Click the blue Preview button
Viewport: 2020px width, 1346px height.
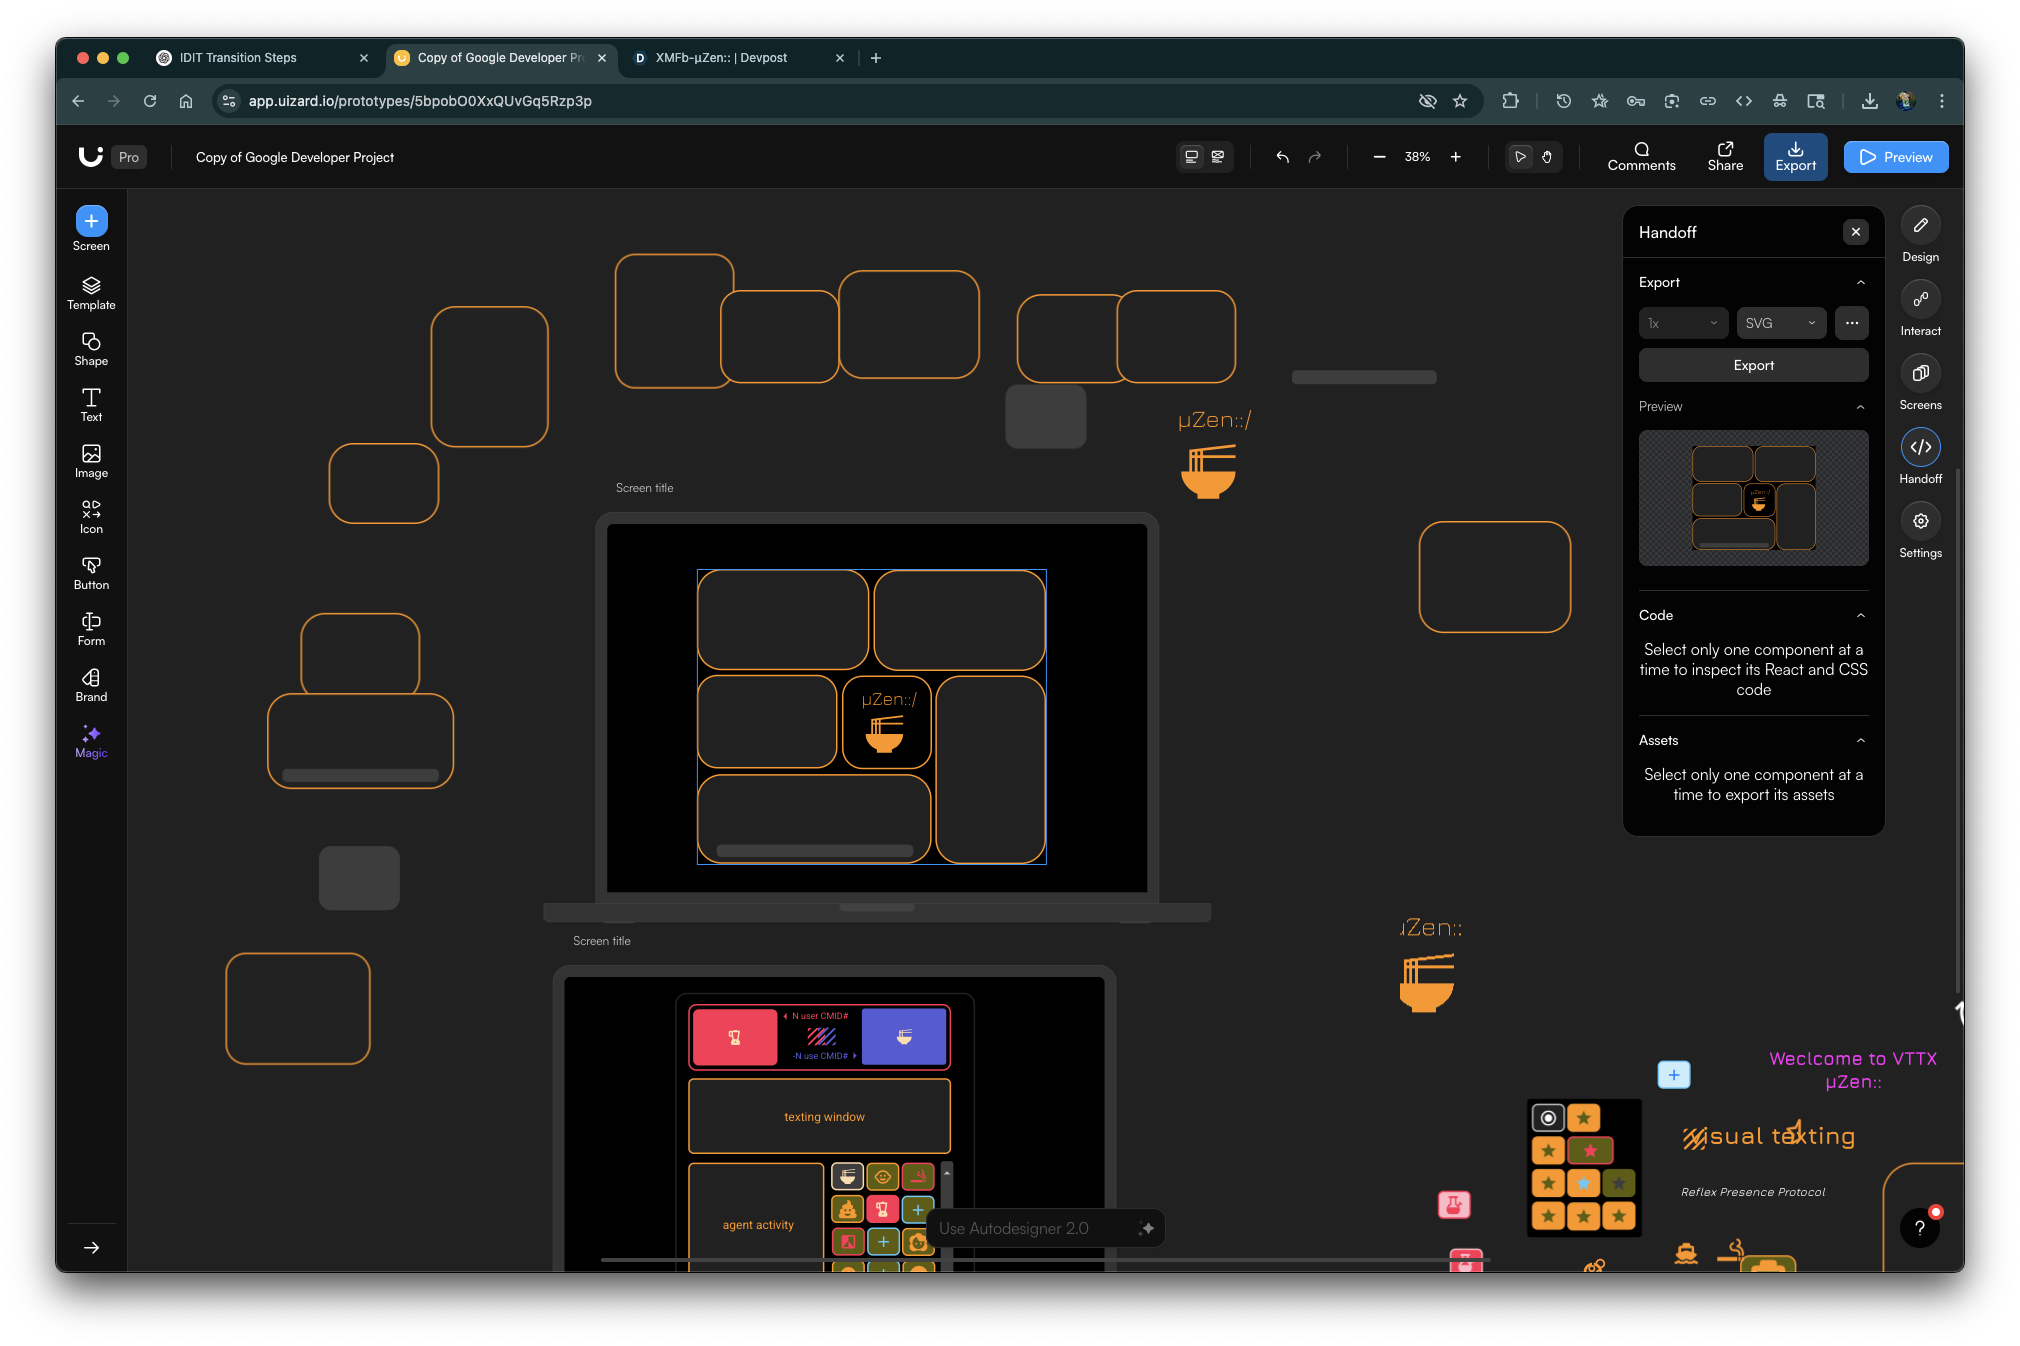[1895, 157]
